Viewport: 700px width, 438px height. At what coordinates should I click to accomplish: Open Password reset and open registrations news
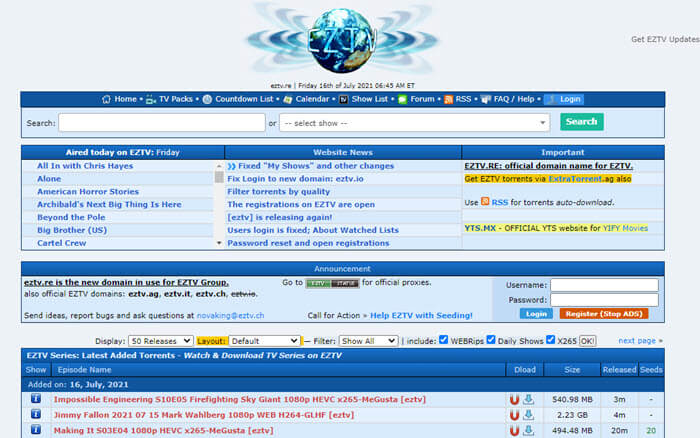(308, 243)
